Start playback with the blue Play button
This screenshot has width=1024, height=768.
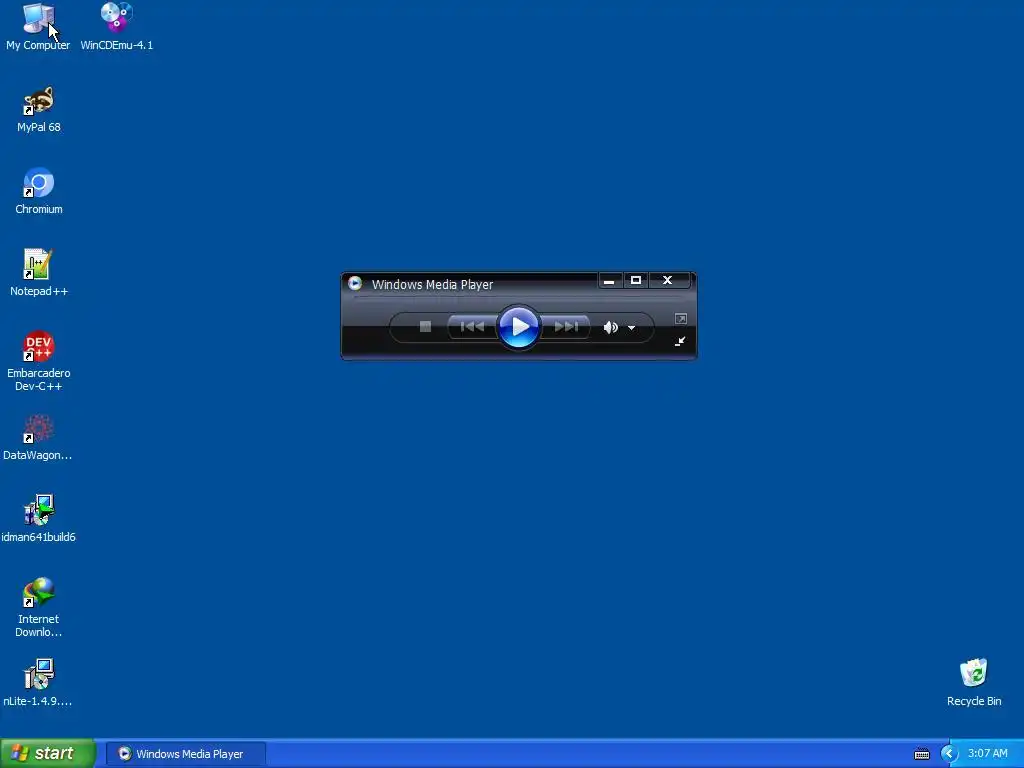(519, 327)
